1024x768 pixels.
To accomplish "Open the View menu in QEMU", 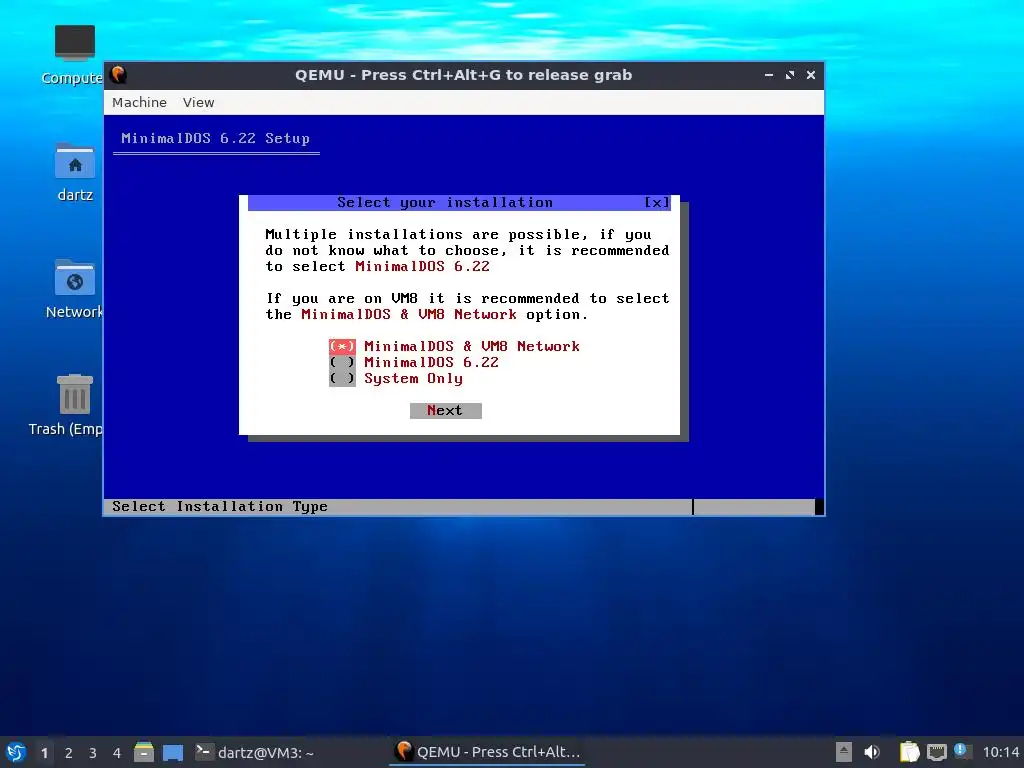I will tap(199, 103).
